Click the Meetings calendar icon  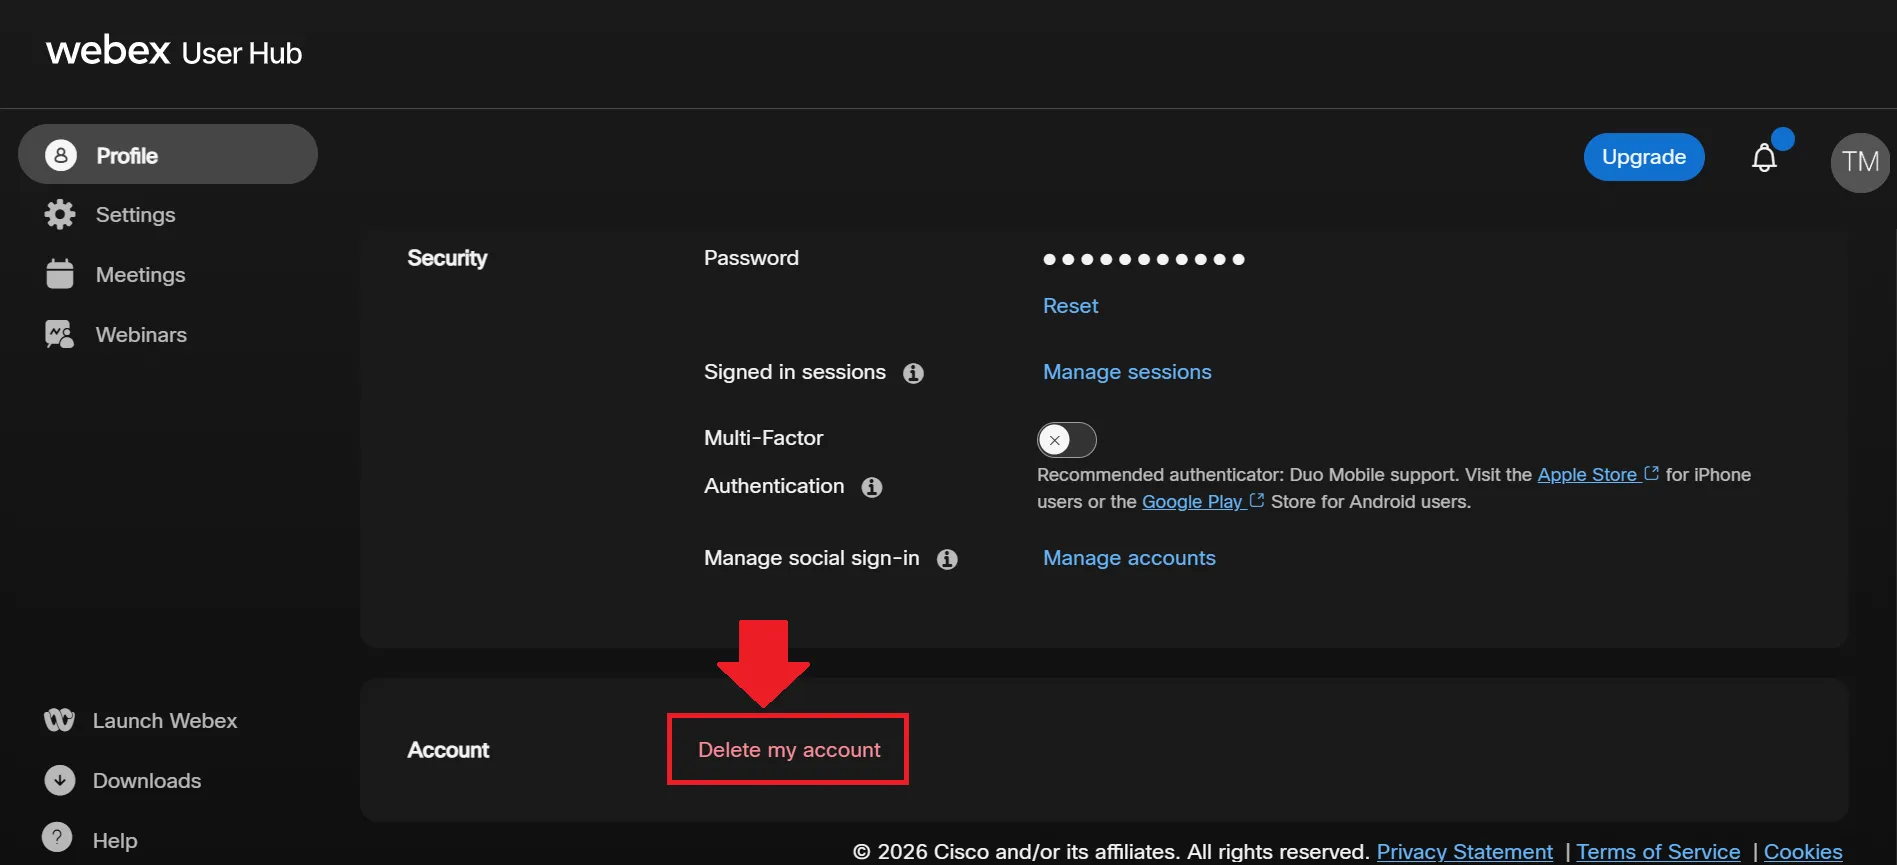click(60, 274)
